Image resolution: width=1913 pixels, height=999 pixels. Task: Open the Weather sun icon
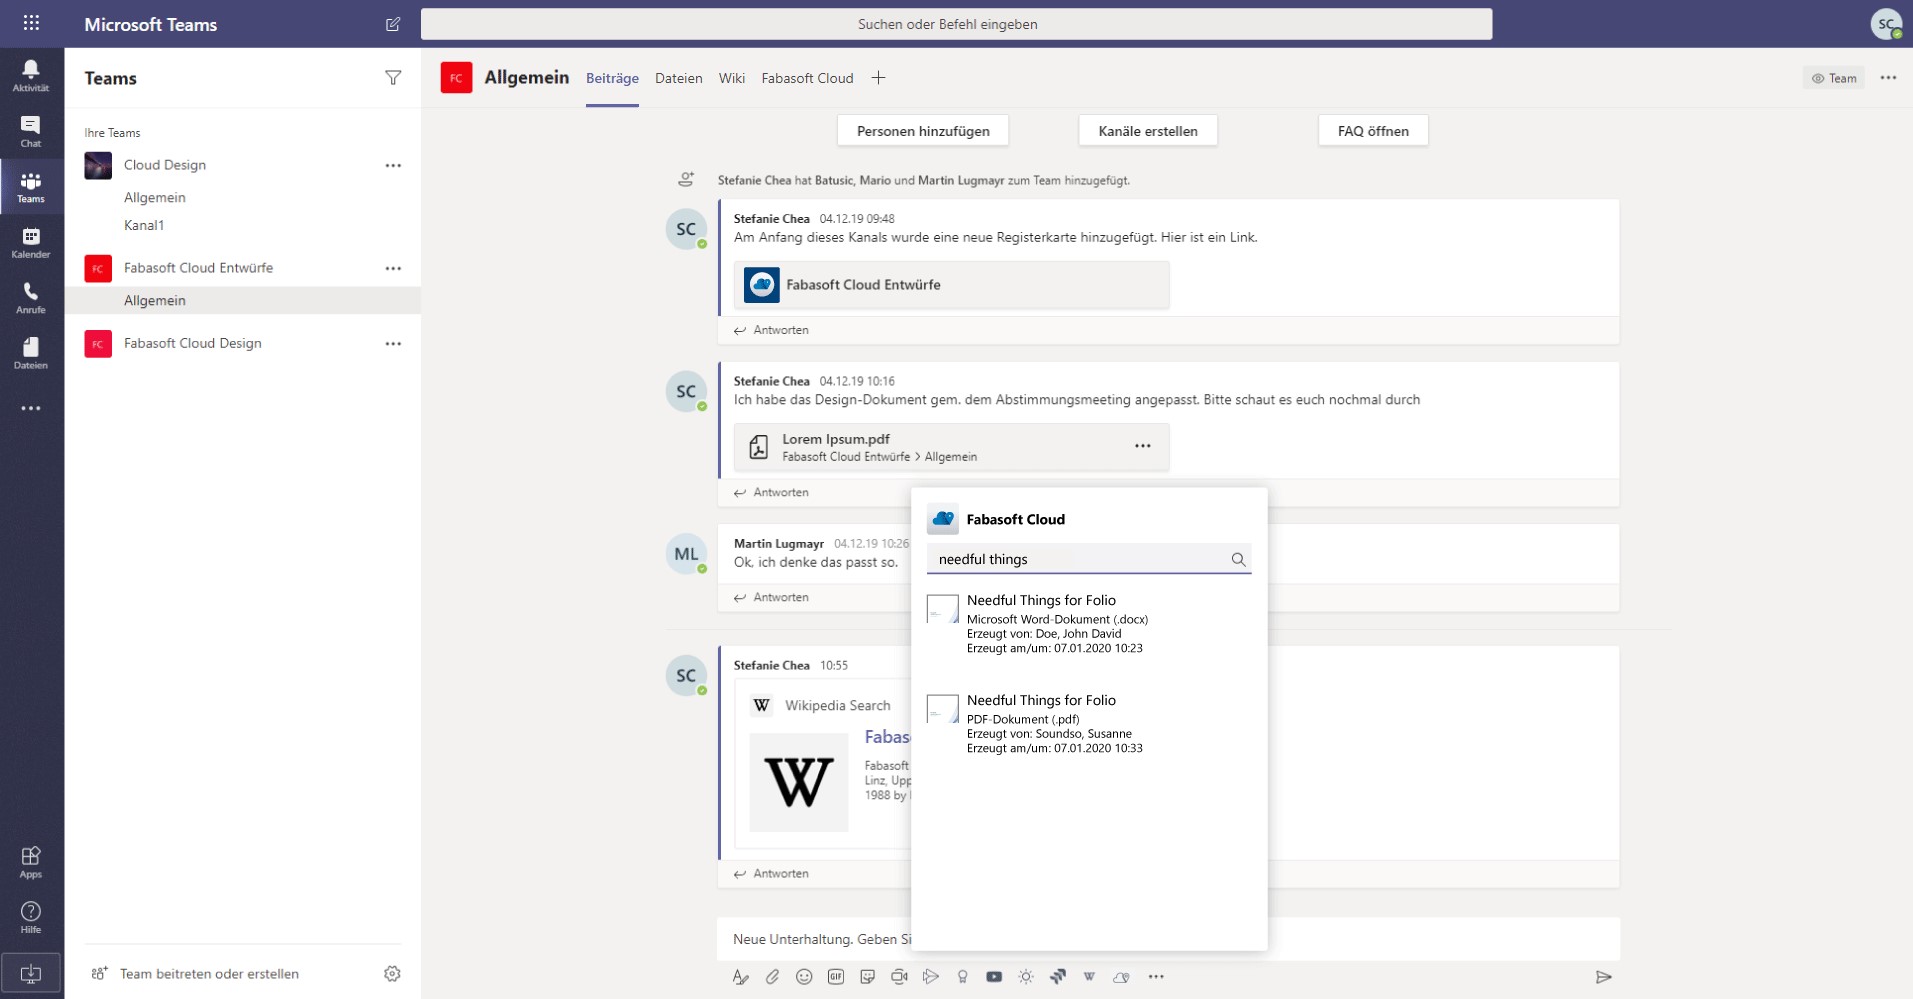(1026, 977)
